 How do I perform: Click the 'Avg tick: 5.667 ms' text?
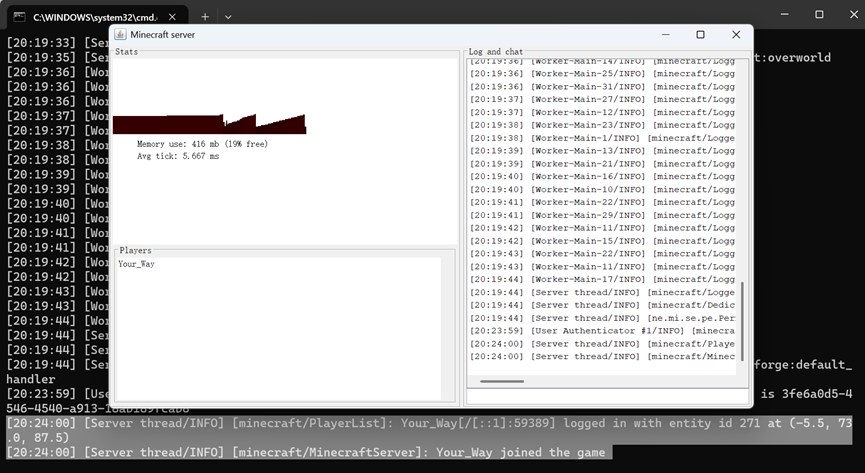178,156
